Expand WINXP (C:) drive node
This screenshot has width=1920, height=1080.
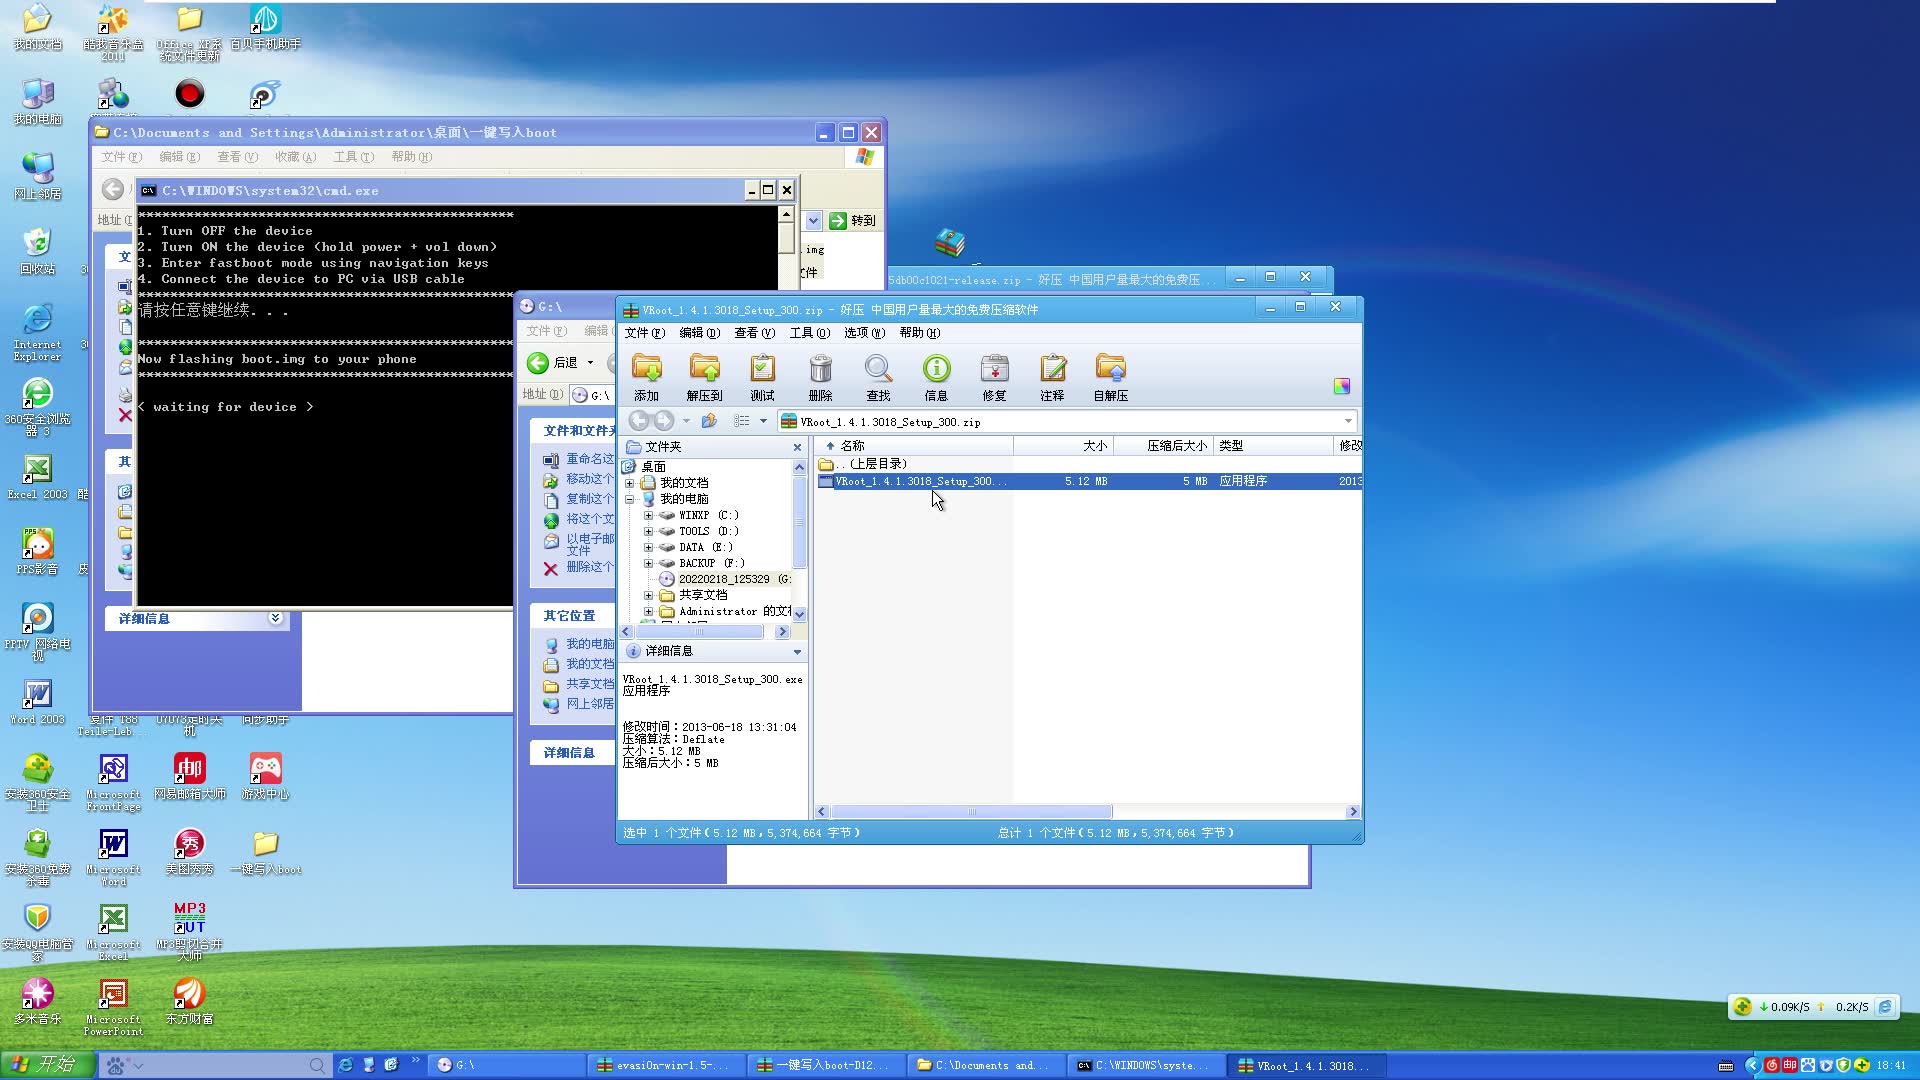(x=648, y=516)
